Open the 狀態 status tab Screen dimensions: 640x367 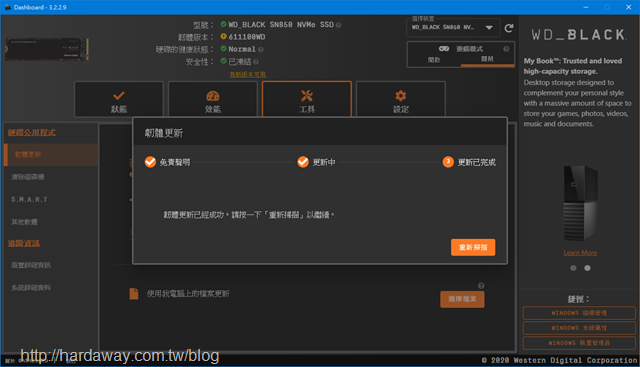click(x=119, y=99)
